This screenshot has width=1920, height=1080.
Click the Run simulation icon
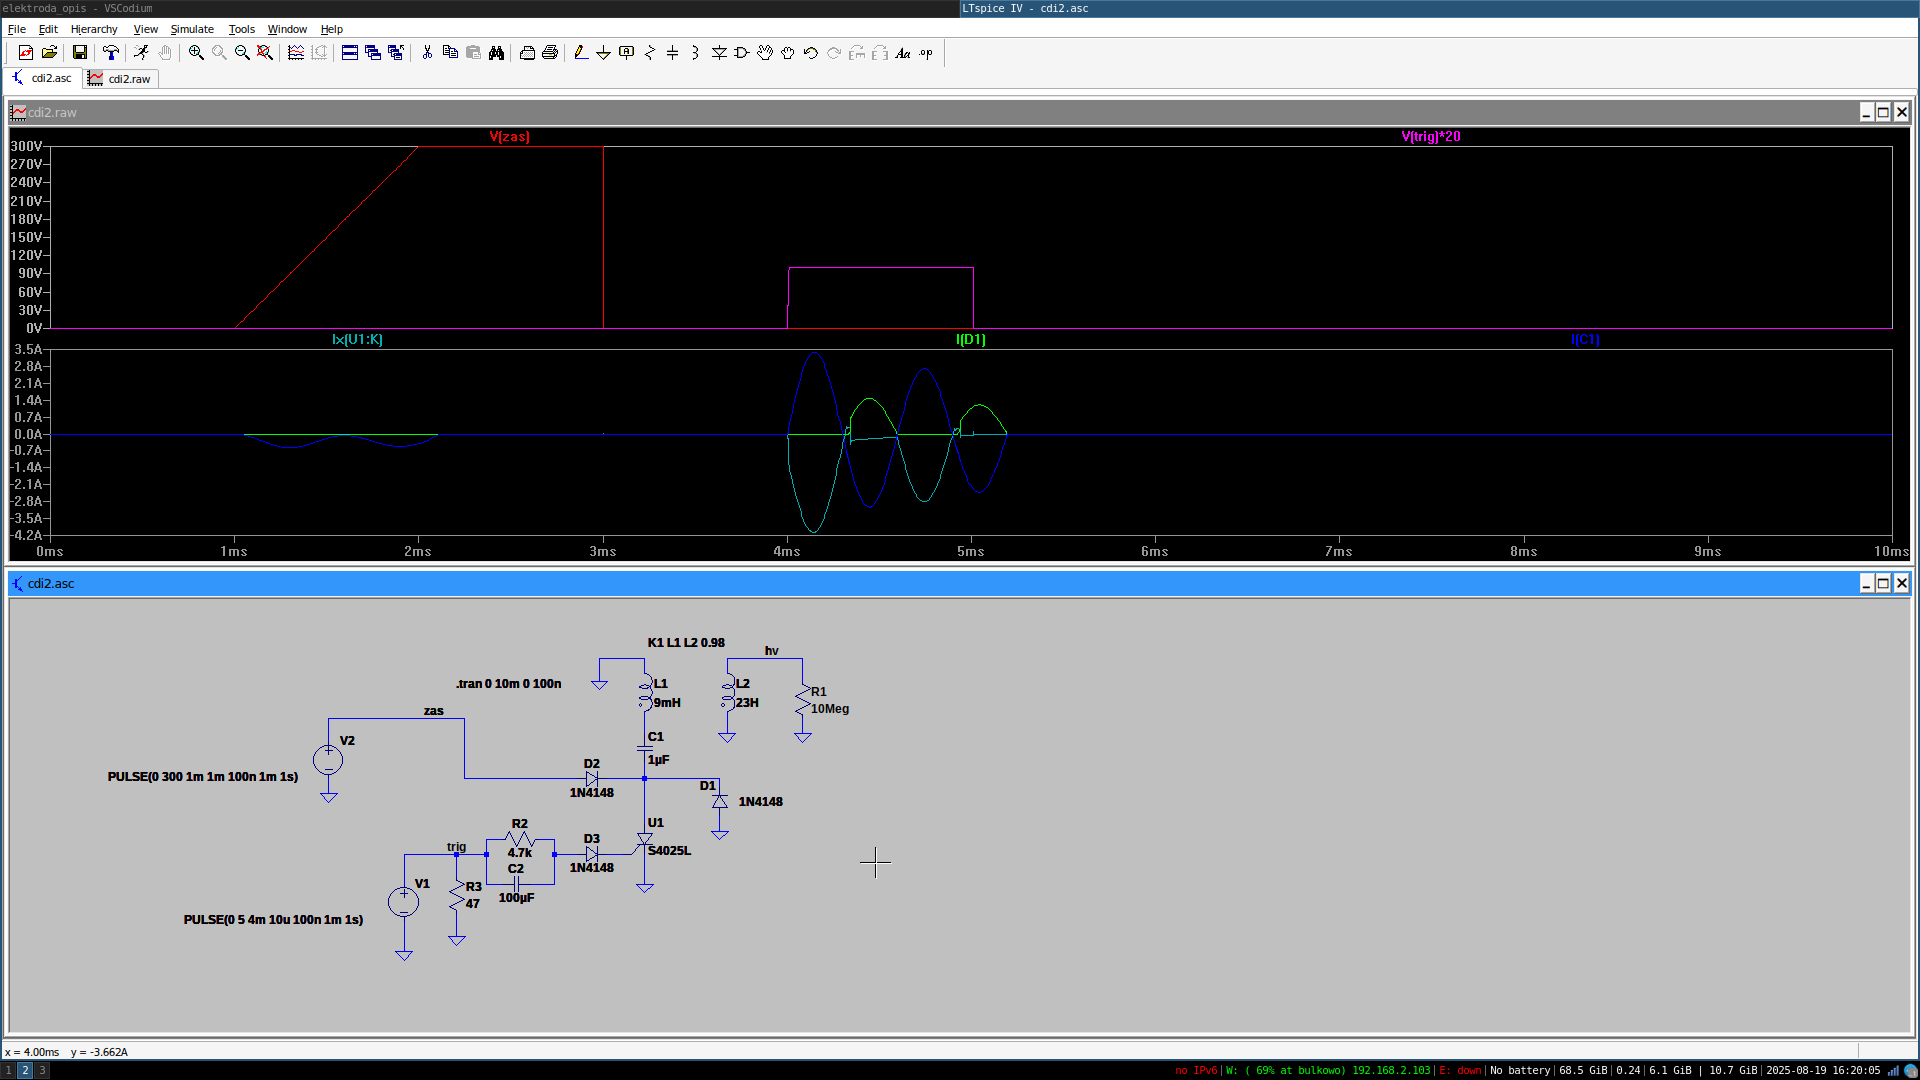coord(141,53)
